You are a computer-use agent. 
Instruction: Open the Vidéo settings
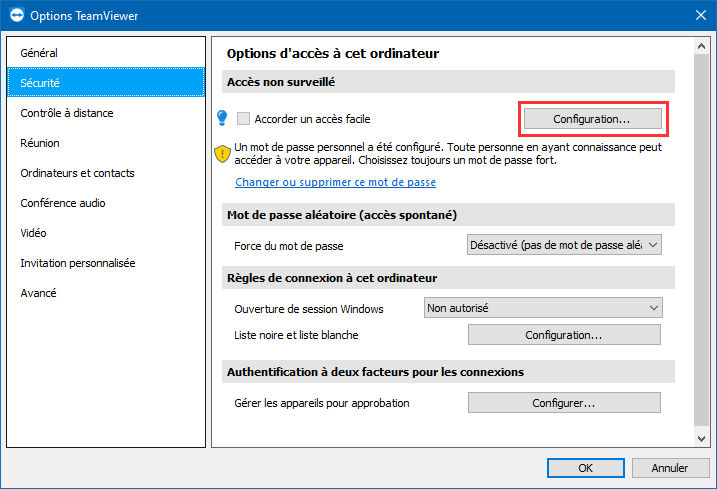click(x=106, y=233)
